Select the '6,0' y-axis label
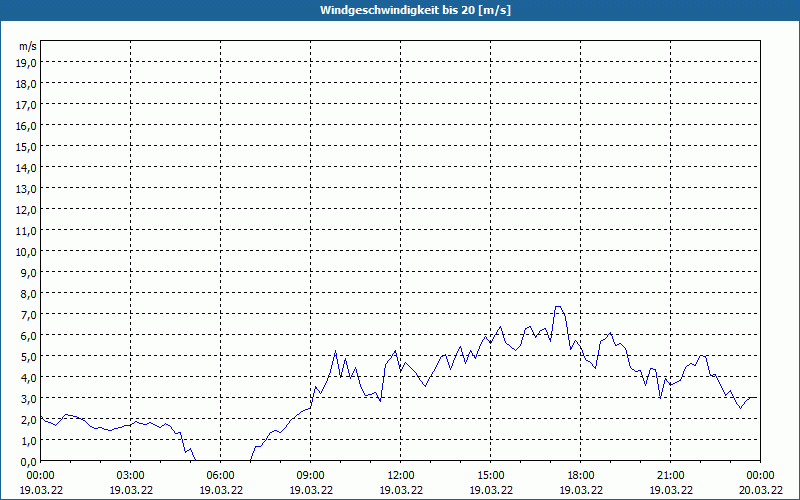 pos(29,336)
